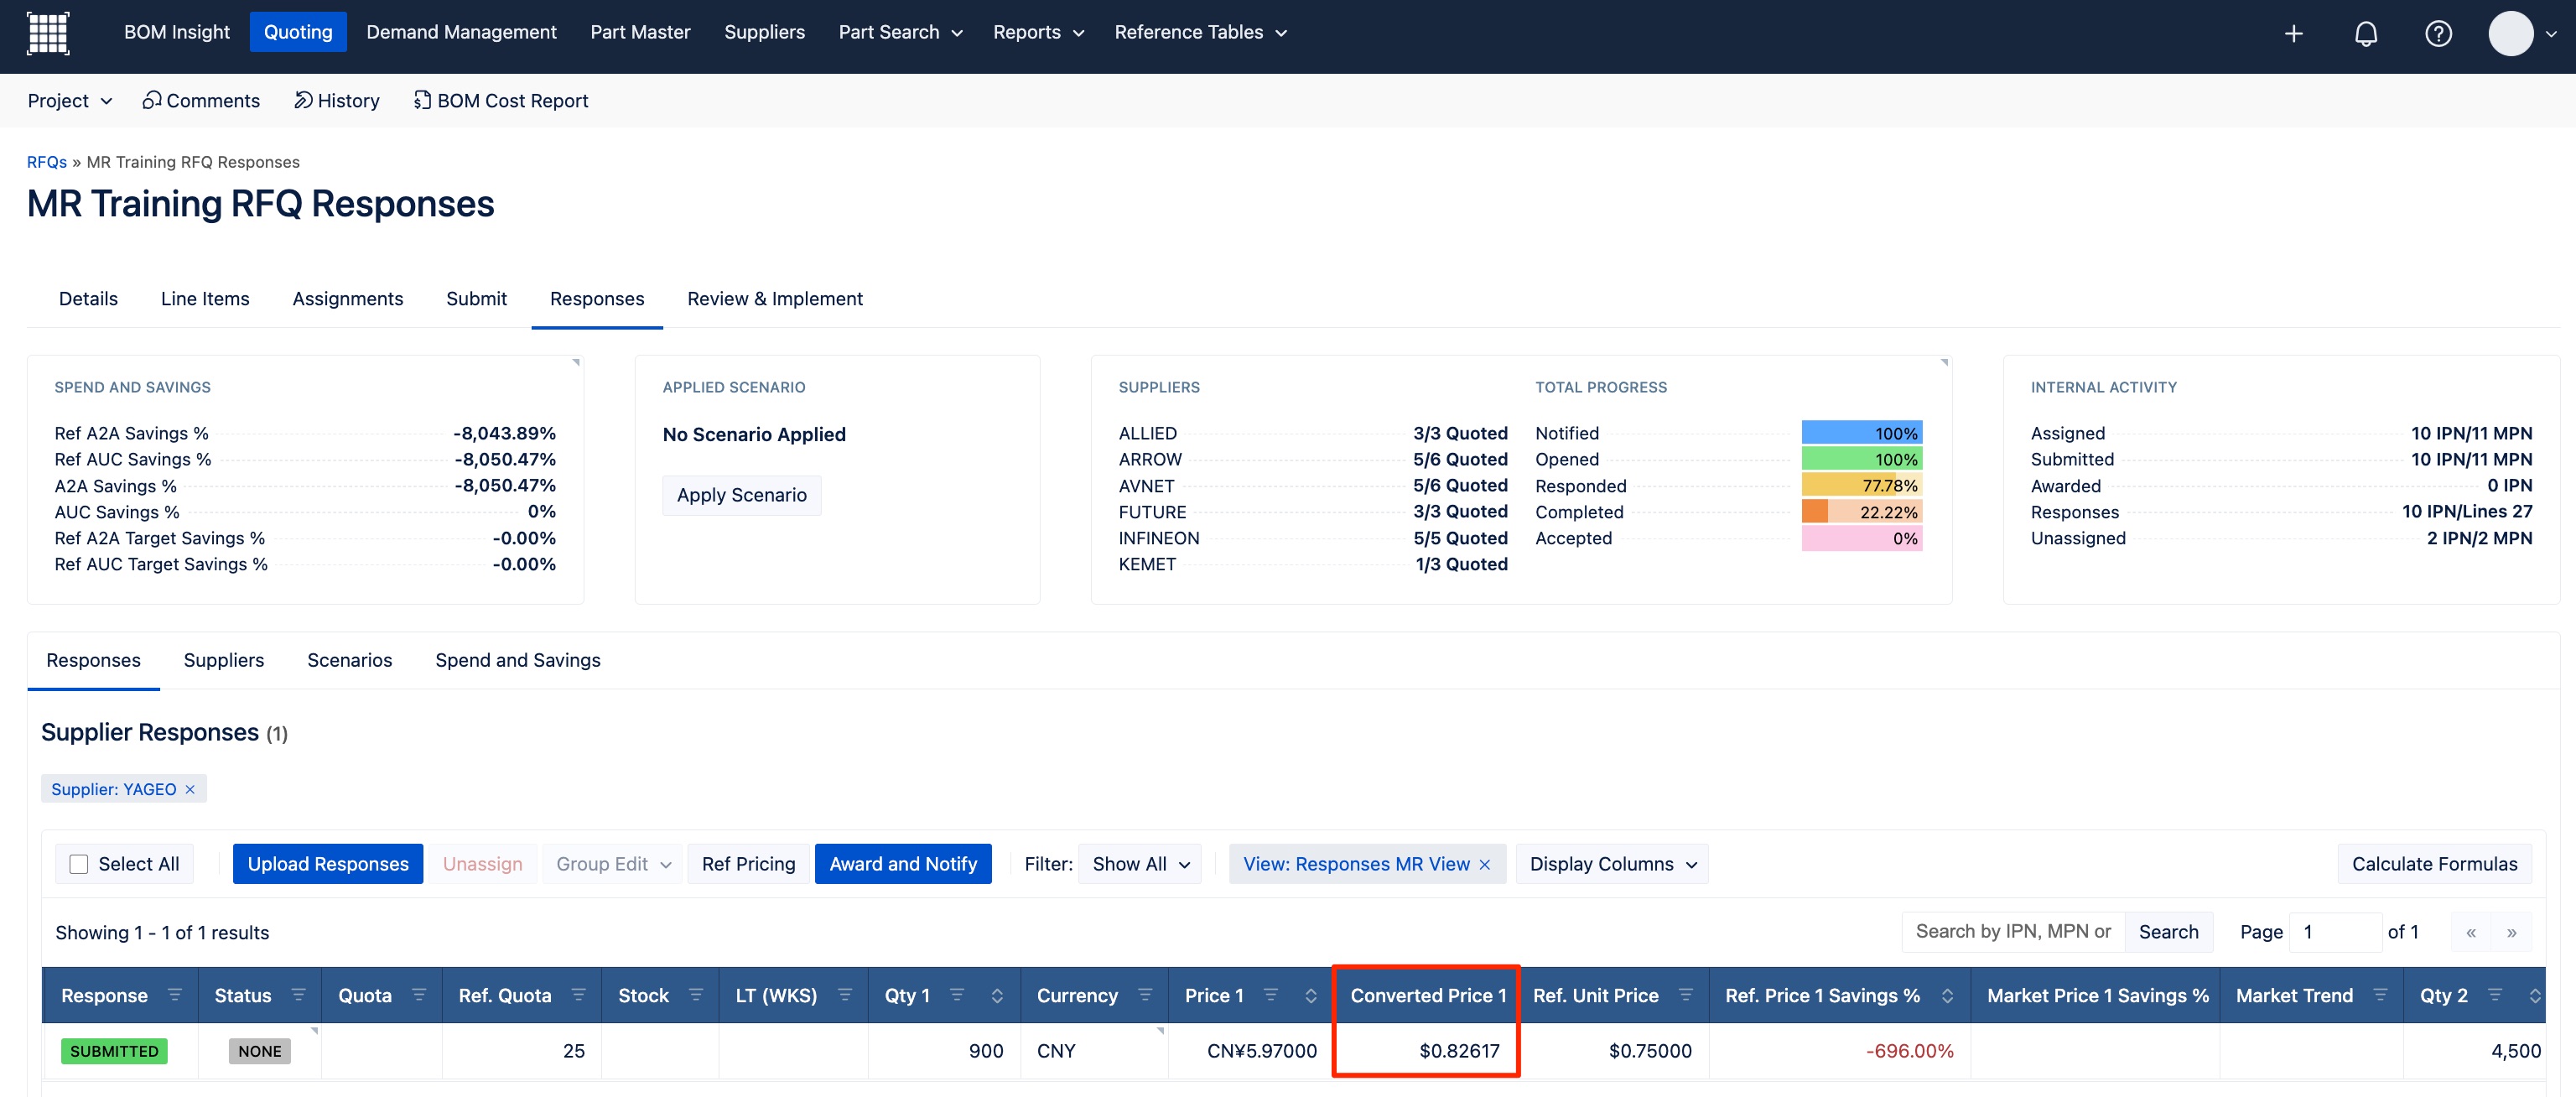
Task: Switch to the Spend and Savings sub-tab
Action: pos(518,660)
